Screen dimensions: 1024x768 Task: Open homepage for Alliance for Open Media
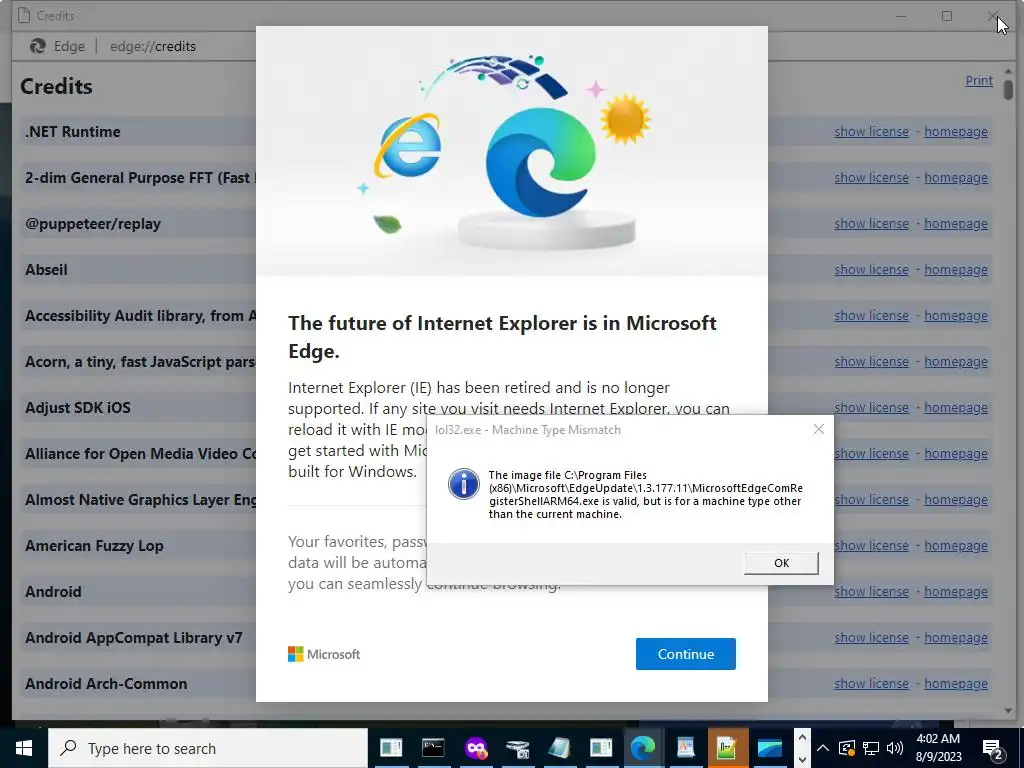[x=955, y=453]
